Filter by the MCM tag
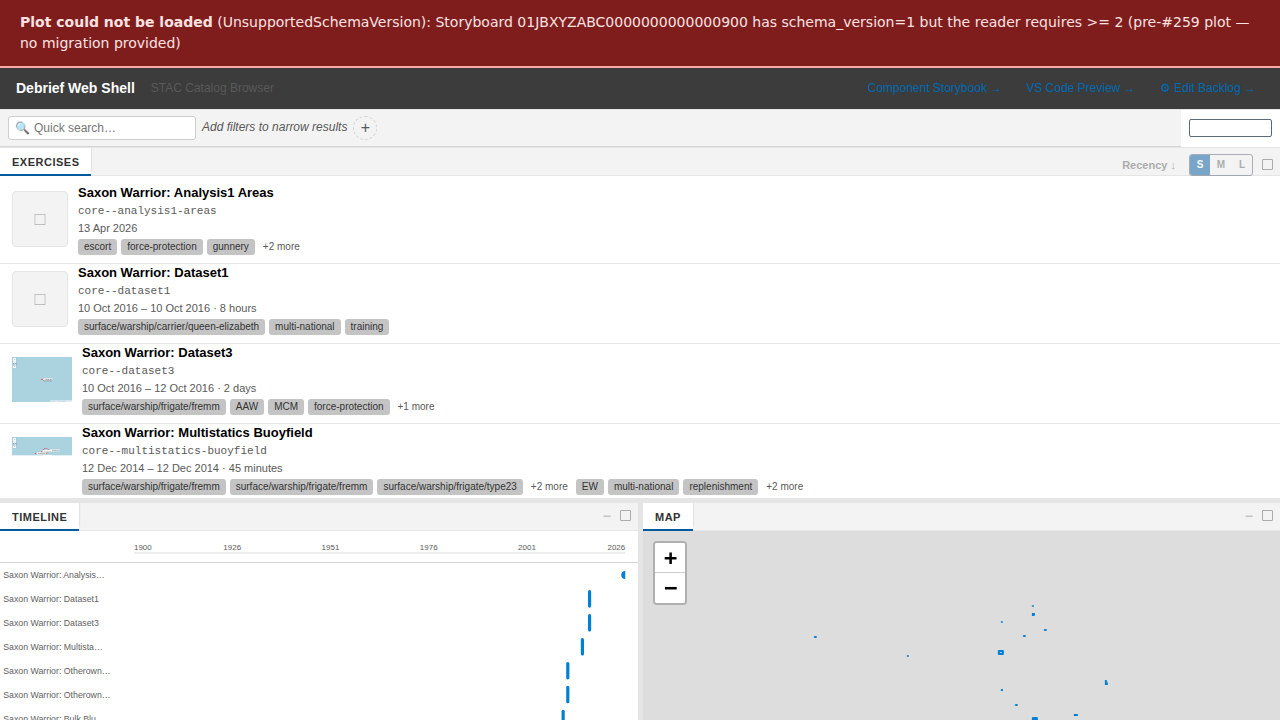The width and height of the screenshot is (1280, 720). pyautogui.click(x=286, y=407)
